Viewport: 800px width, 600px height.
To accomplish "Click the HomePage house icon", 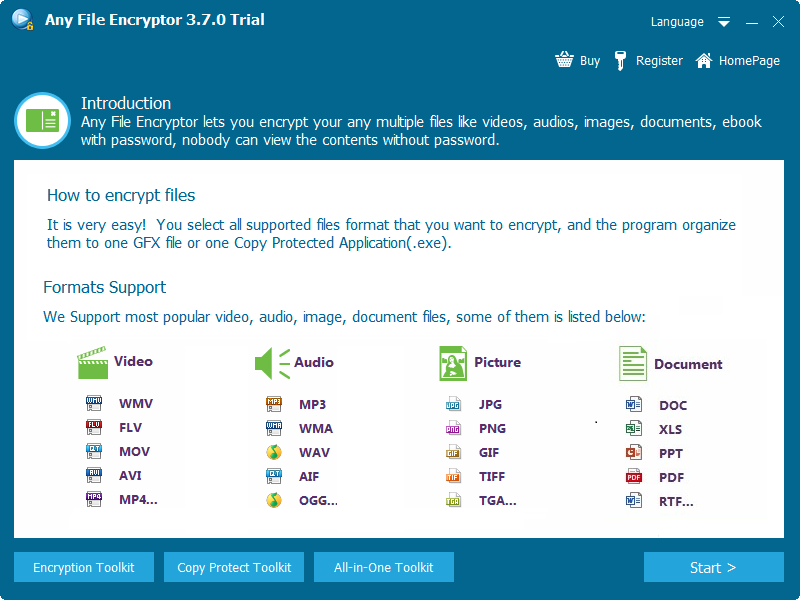I will point(704,60).
